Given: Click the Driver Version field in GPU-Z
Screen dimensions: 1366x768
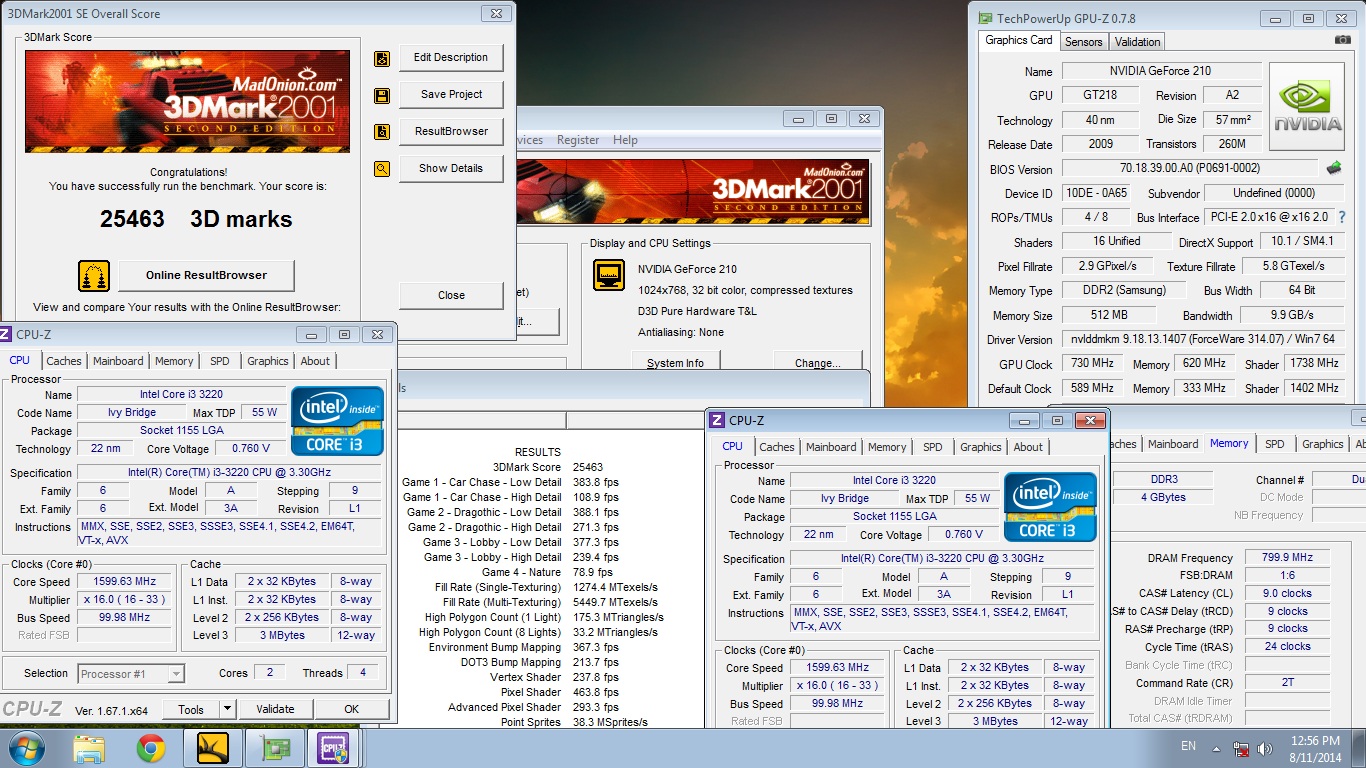Looking at the screenshot, I should pyautogui.click(x=1203, y=339).
